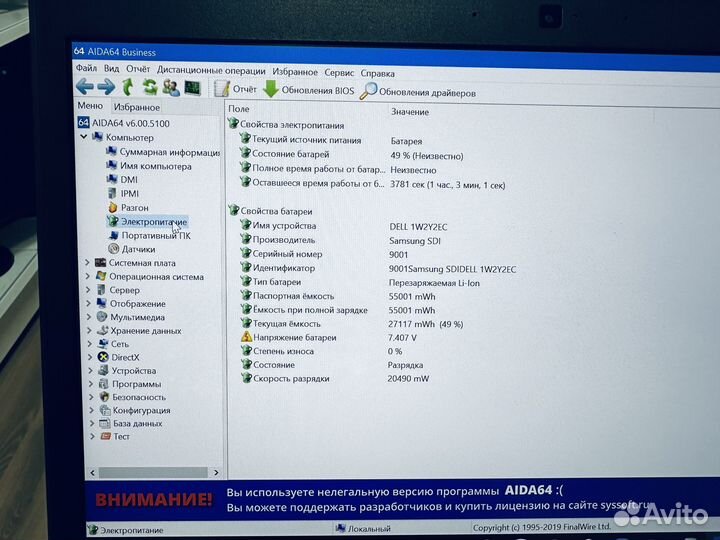Collapse the Компьютер tree node
The width and height of the screenshot is (720, 540).
(84, 137)
